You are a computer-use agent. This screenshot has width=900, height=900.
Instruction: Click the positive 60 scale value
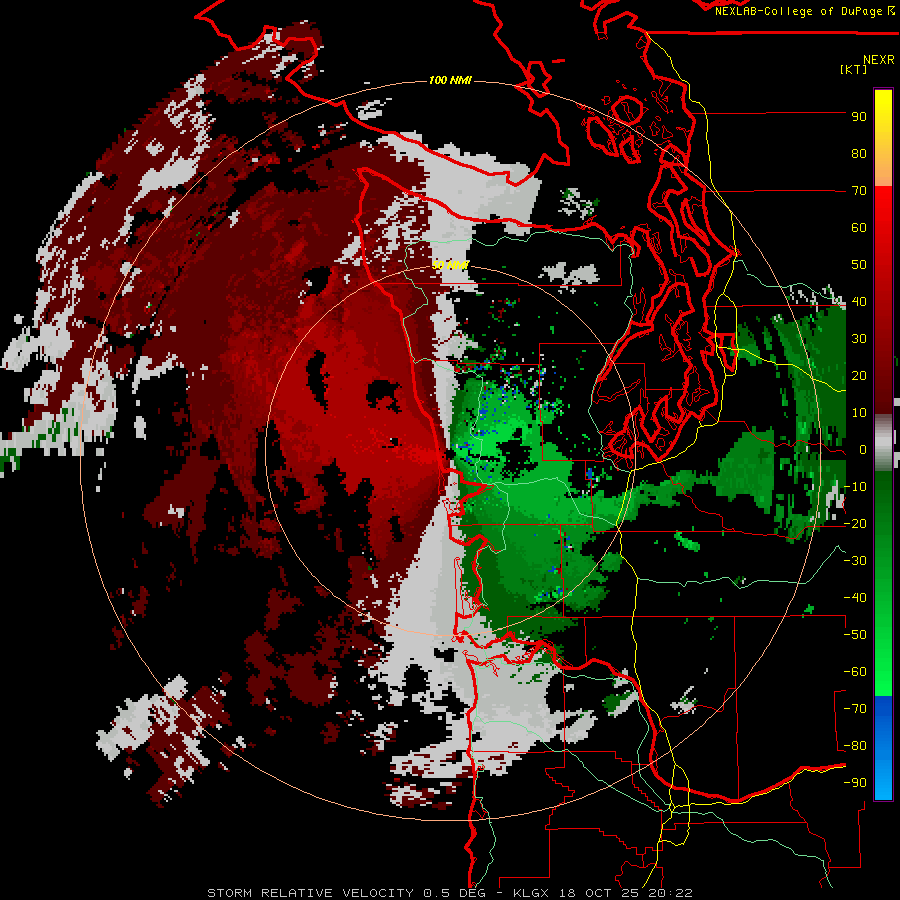(x=859, y=228)
